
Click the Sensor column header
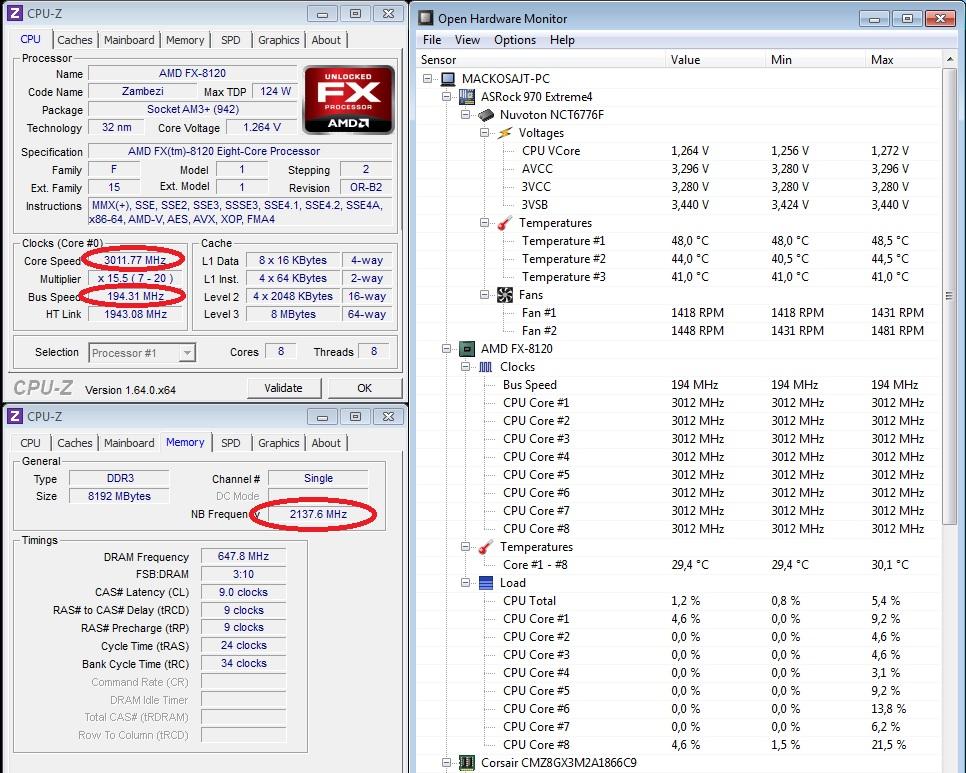point(542,60)
